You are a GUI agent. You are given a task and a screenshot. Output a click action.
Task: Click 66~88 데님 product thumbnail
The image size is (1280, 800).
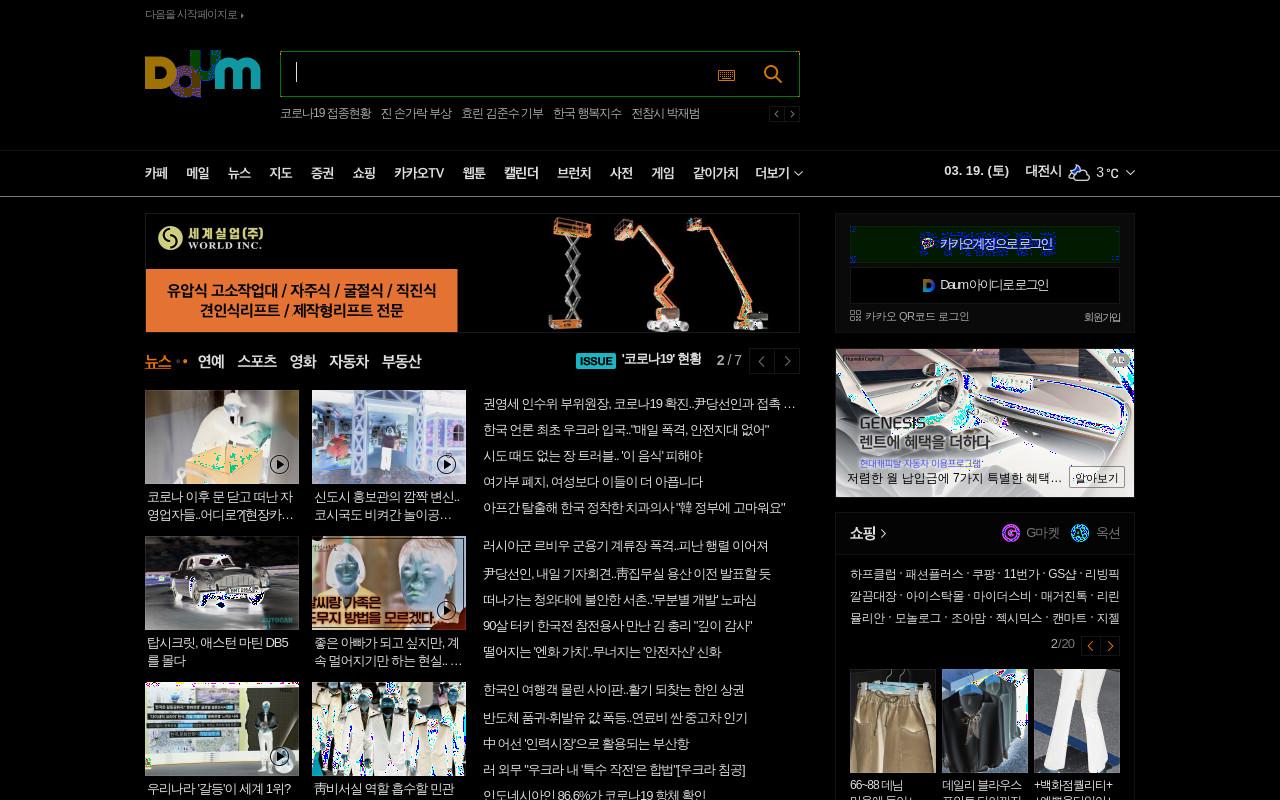coord(893,721)
